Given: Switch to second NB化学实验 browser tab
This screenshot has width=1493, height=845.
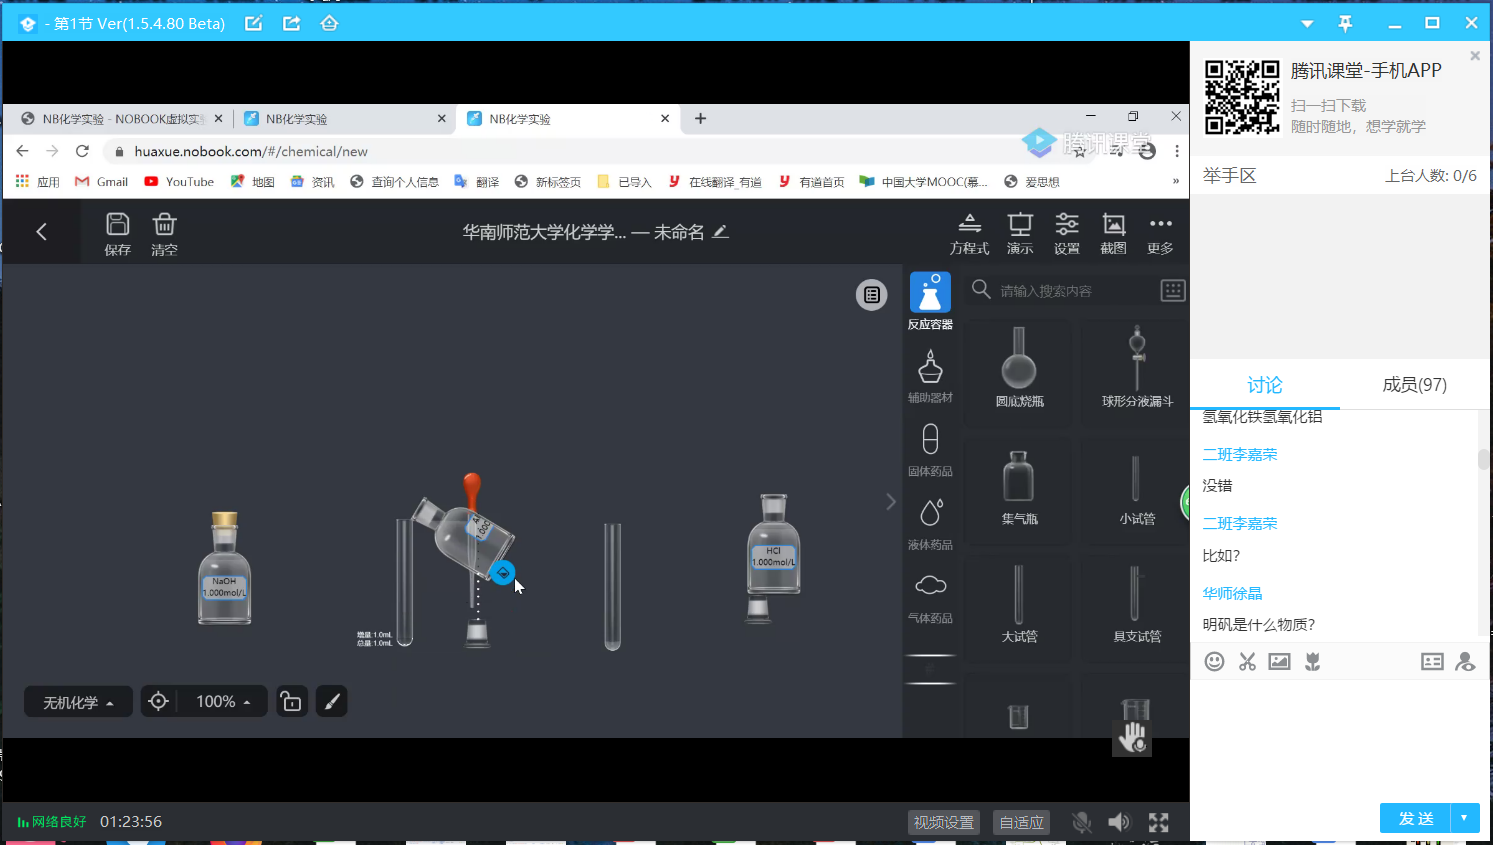Looking at the screenshot, I should coord(344,119).
